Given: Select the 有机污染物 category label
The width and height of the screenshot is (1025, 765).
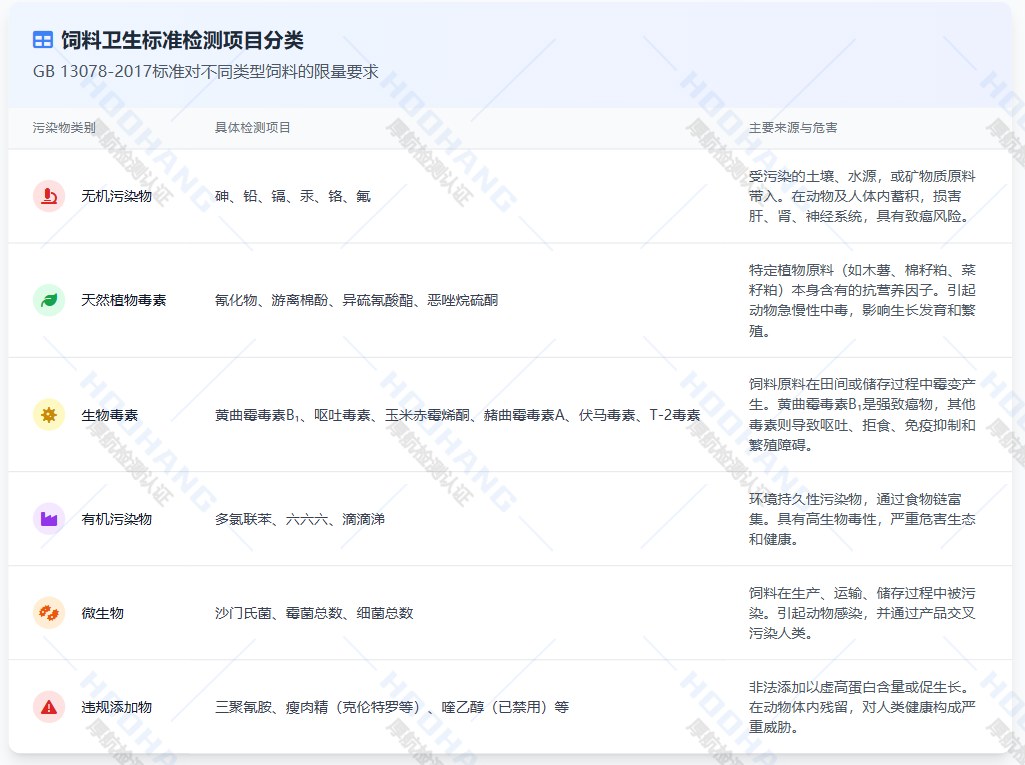Looking at the screenshot, I should (x=117, y=519).
